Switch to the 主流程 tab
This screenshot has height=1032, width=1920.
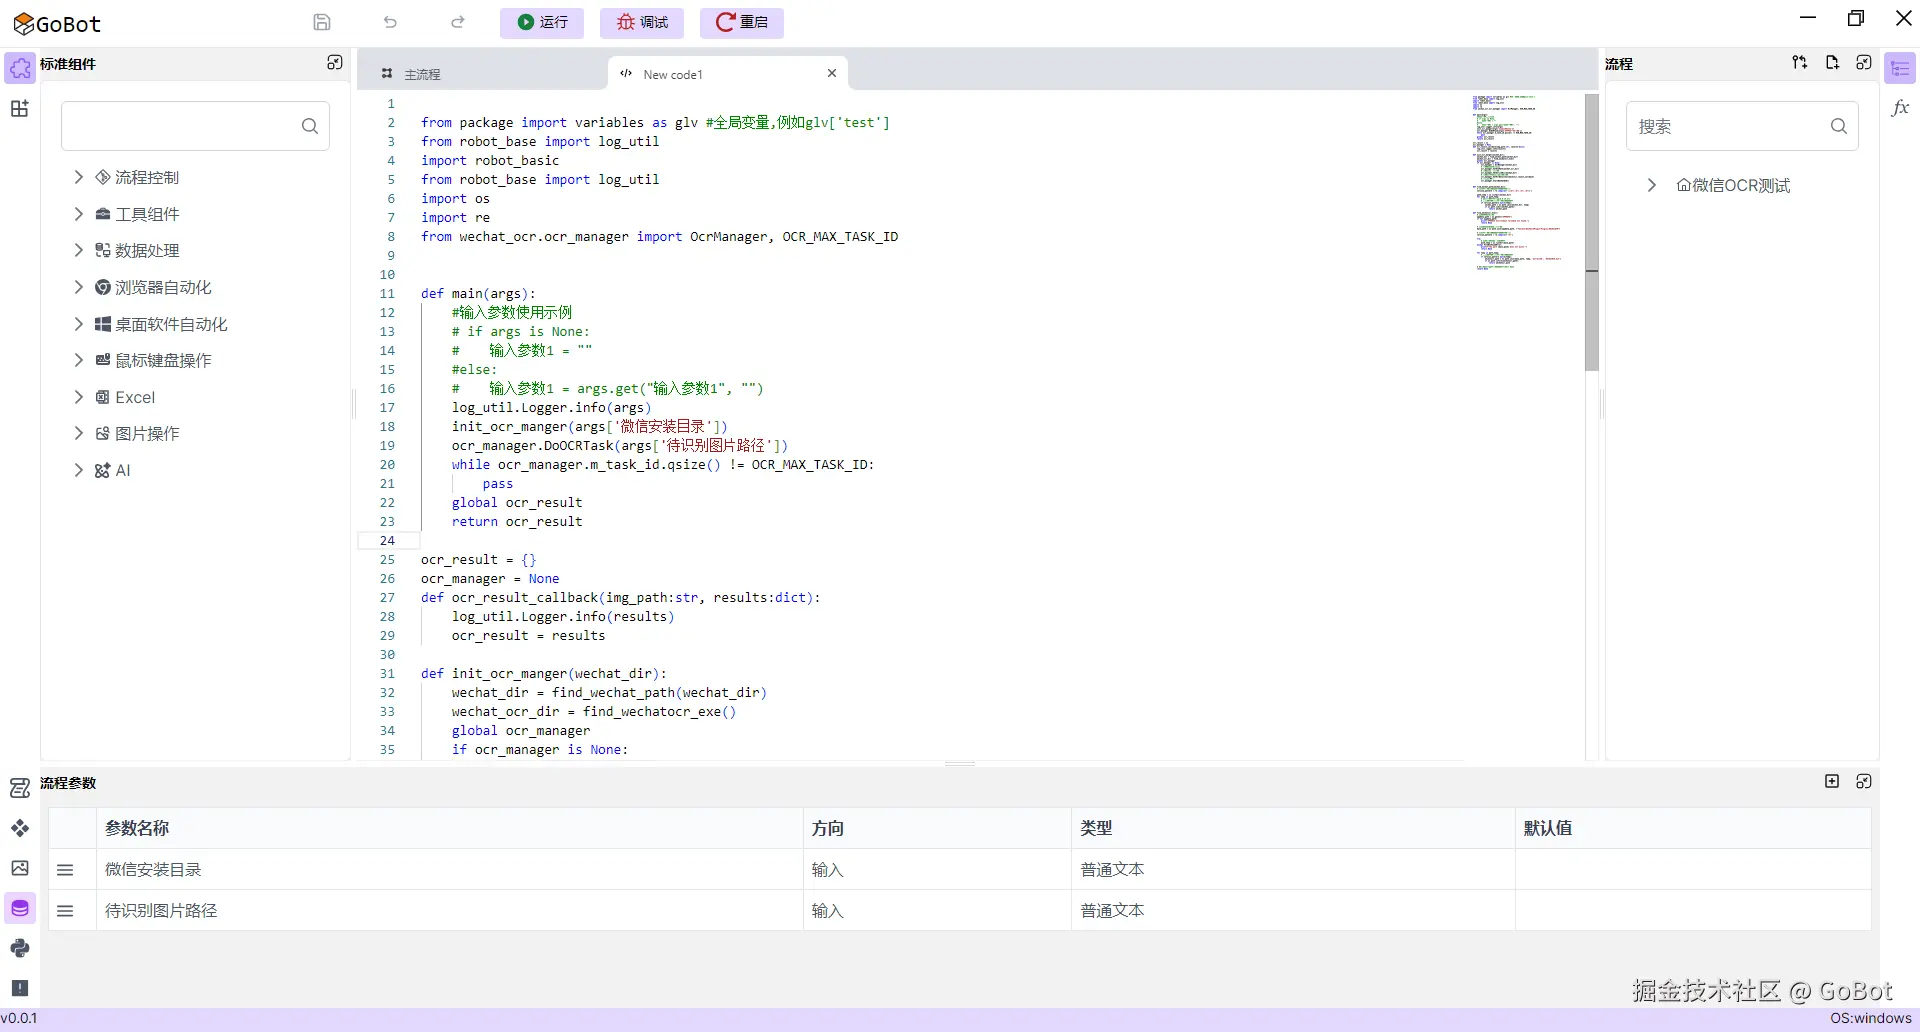coord(422,73)
